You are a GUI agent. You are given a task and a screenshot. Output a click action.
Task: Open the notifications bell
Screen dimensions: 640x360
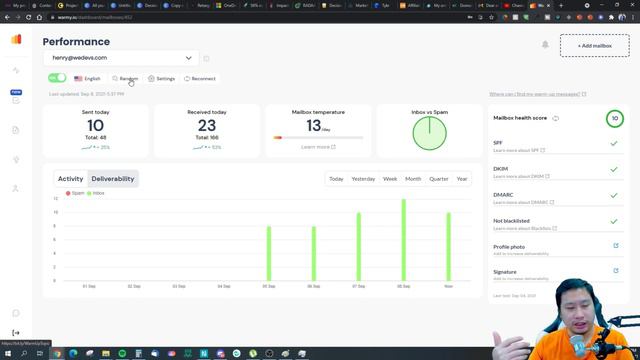pos(545,44)
